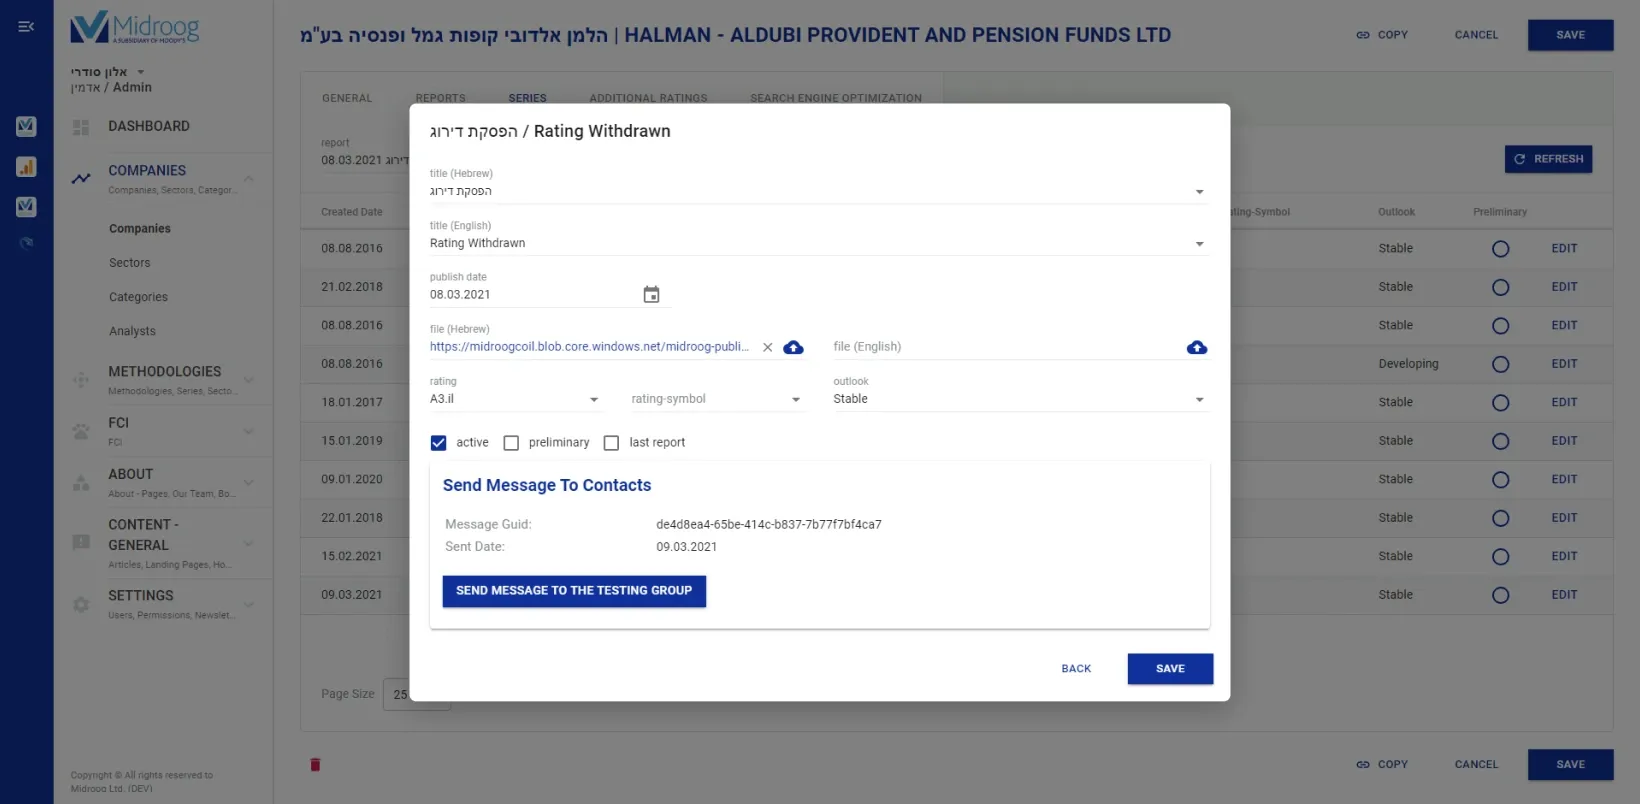Click the orange chart icon in left rail
The height and width of the screenshot is (804, 1640).
click(26, 166)
